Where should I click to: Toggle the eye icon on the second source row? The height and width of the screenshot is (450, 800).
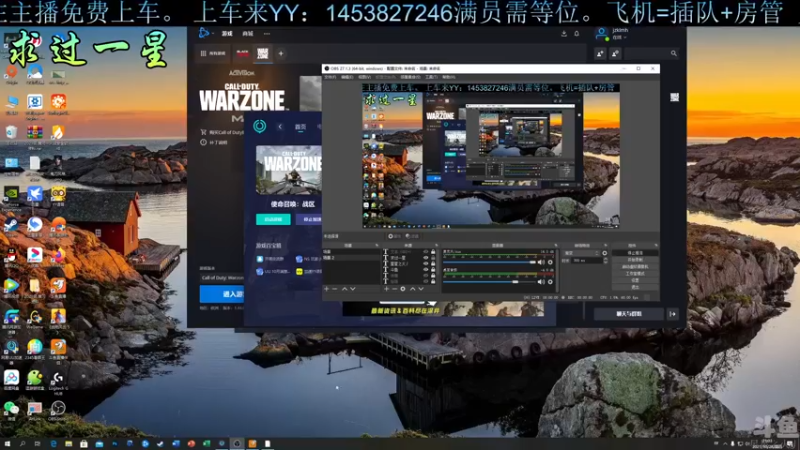[426, 258]
